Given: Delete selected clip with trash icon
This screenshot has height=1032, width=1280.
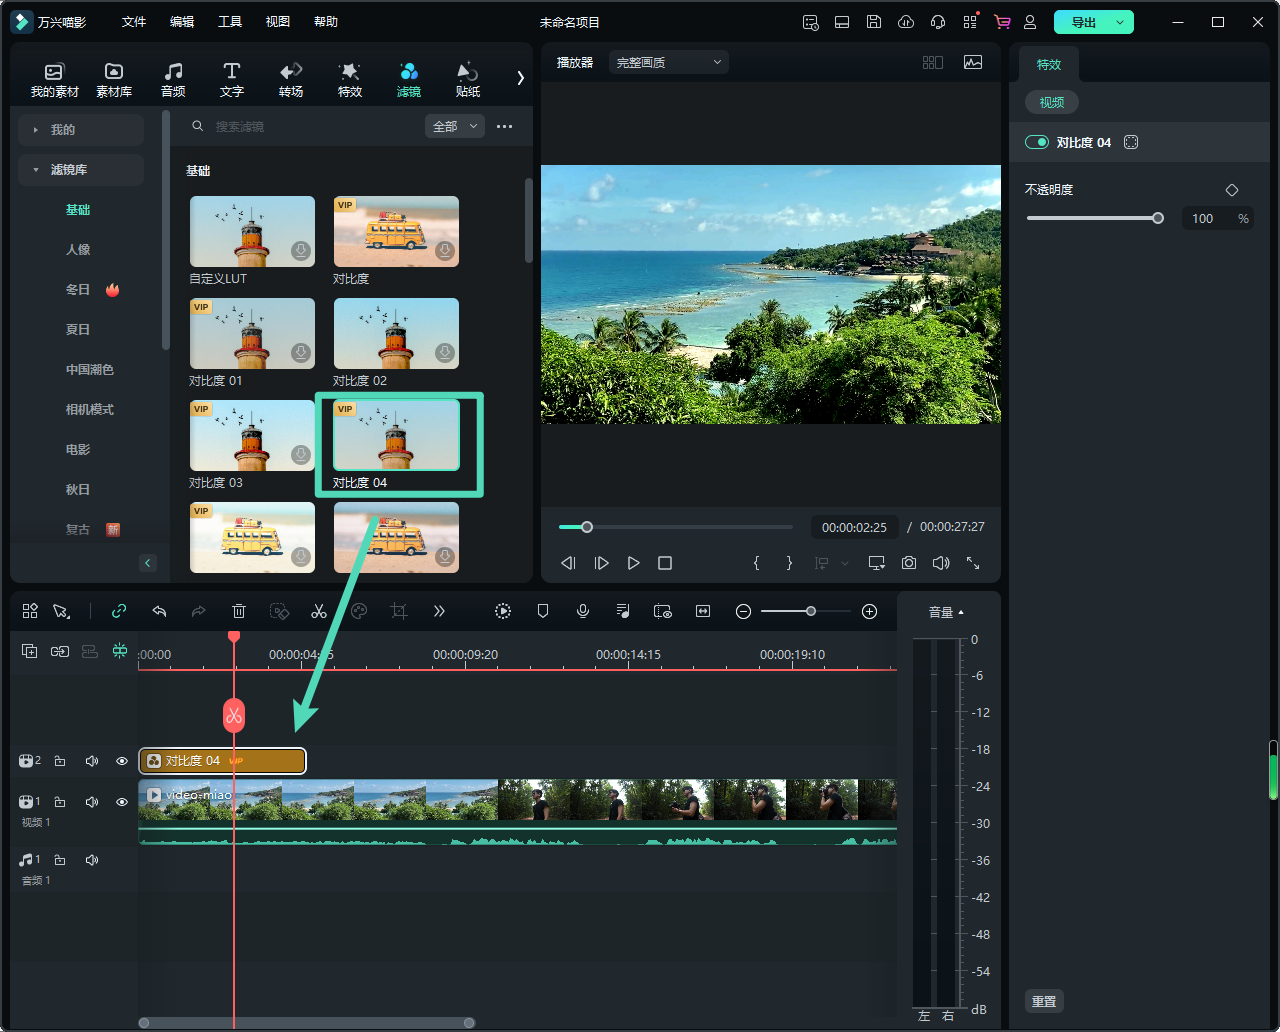Looking at the screenshot, I should coord(239,611).
